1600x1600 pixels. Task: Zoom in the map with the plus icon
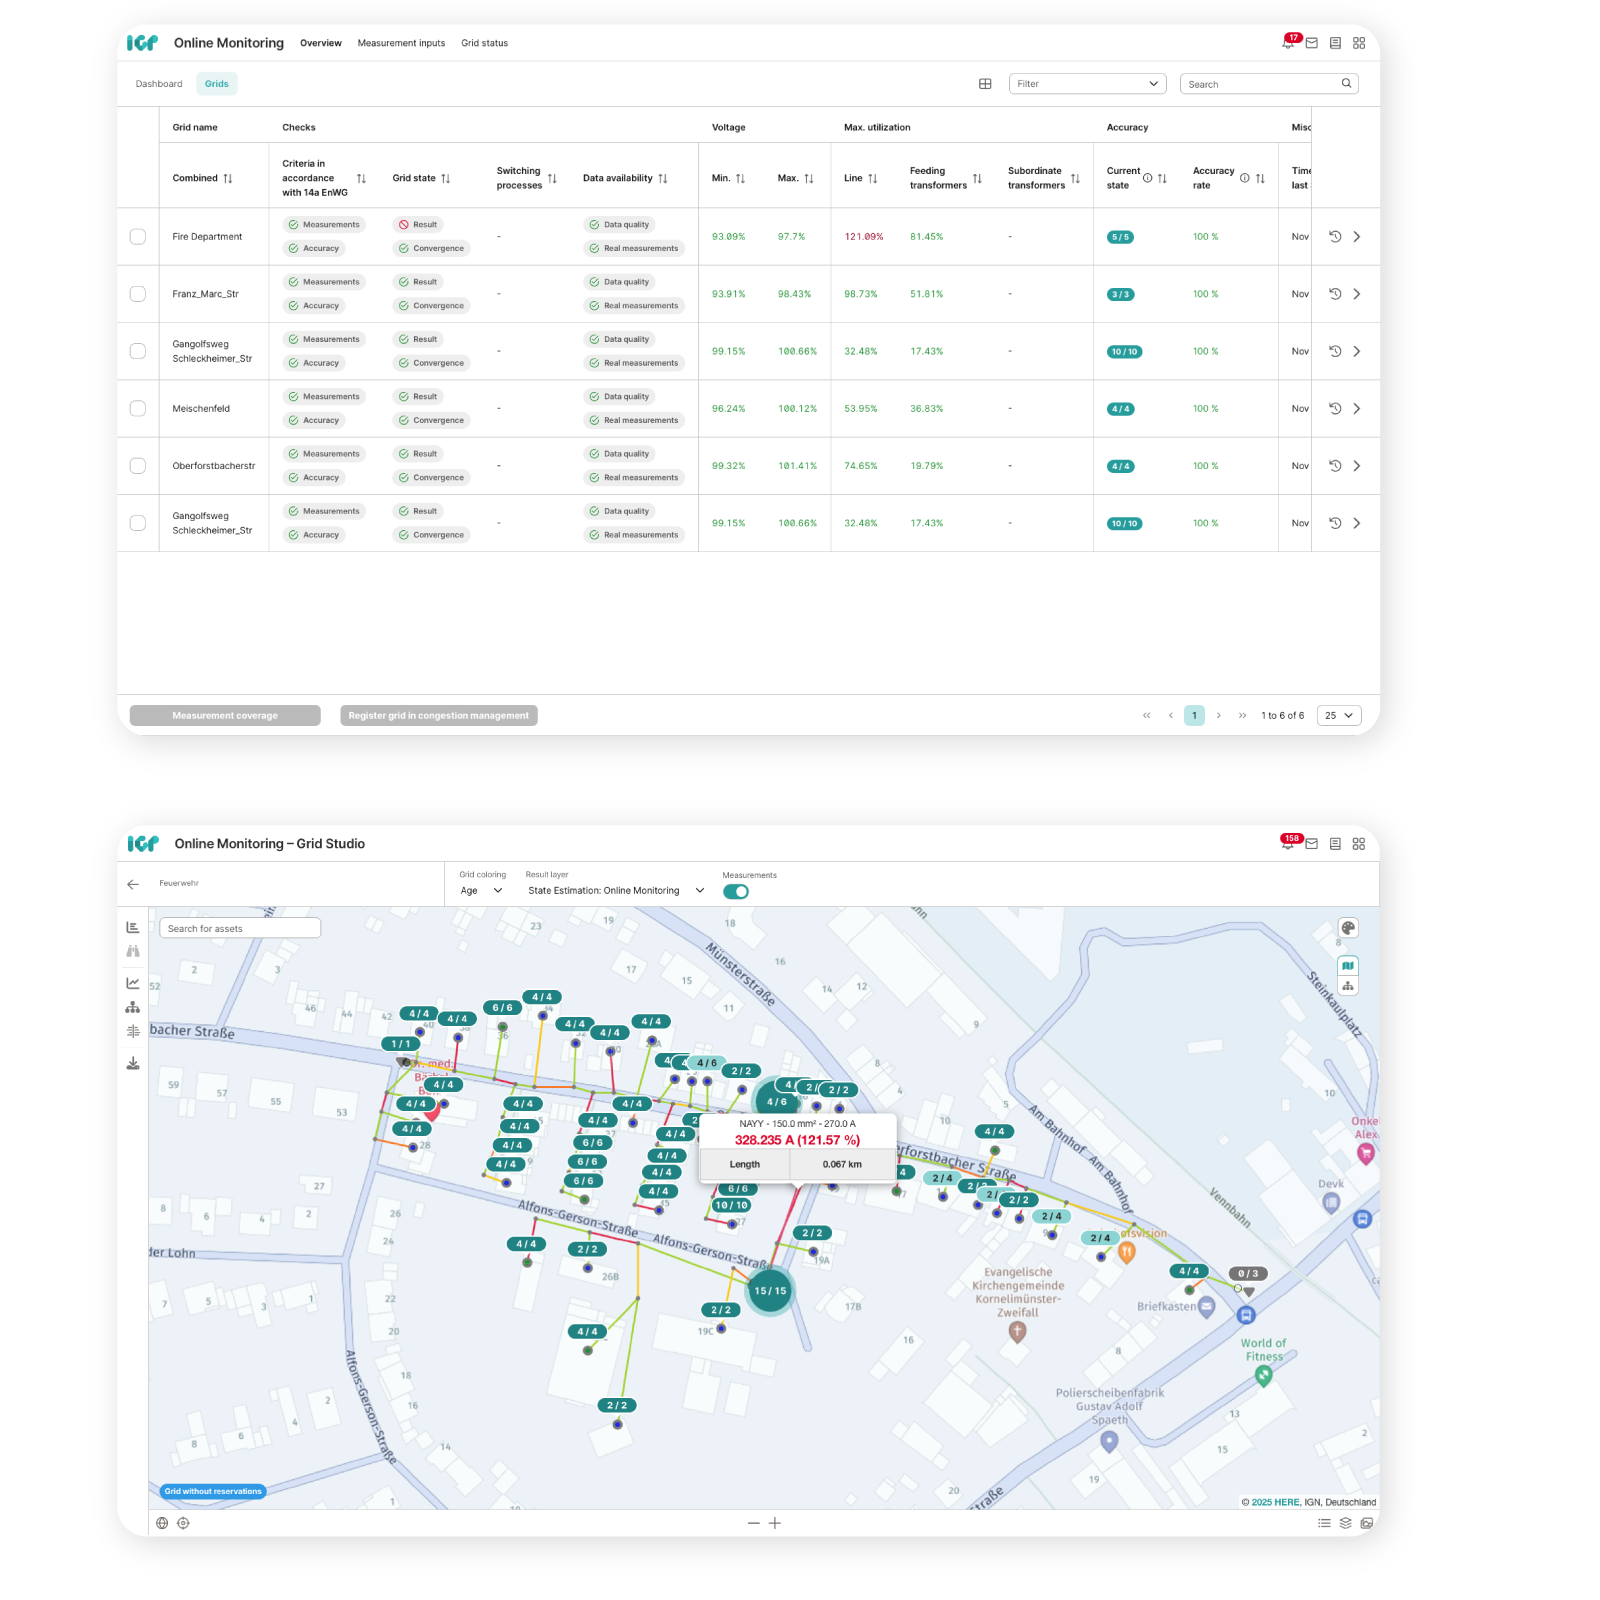[775, 1523]
